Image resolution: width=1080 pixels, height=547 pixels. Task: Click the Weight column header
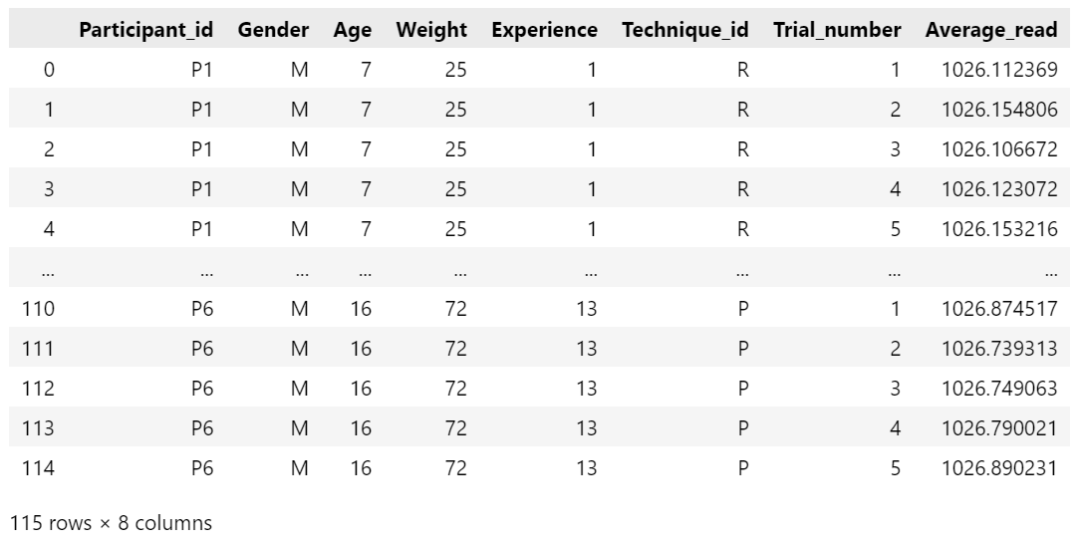coord(431,30)
